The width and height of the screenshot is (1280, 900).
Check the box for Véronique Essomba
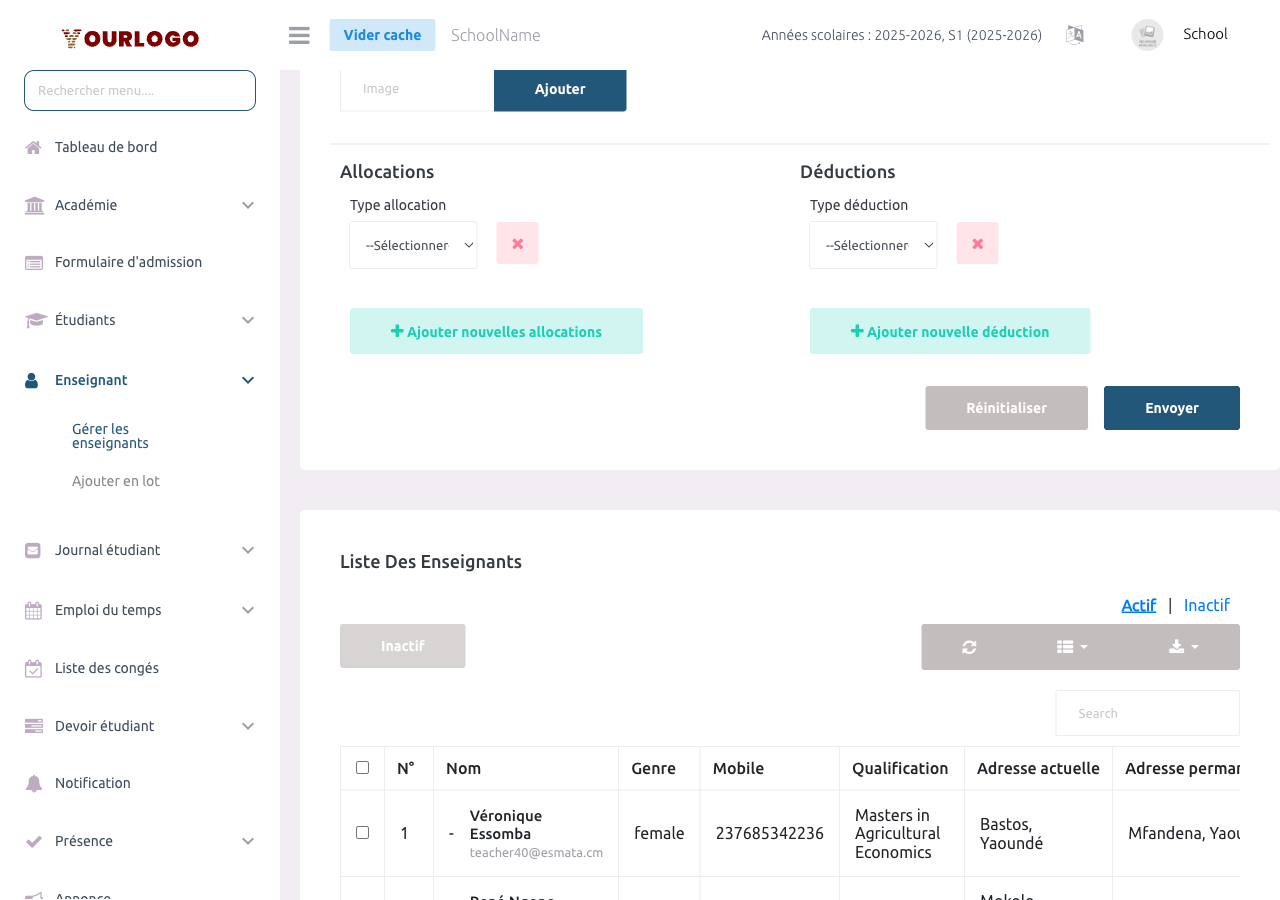point(362,833)
